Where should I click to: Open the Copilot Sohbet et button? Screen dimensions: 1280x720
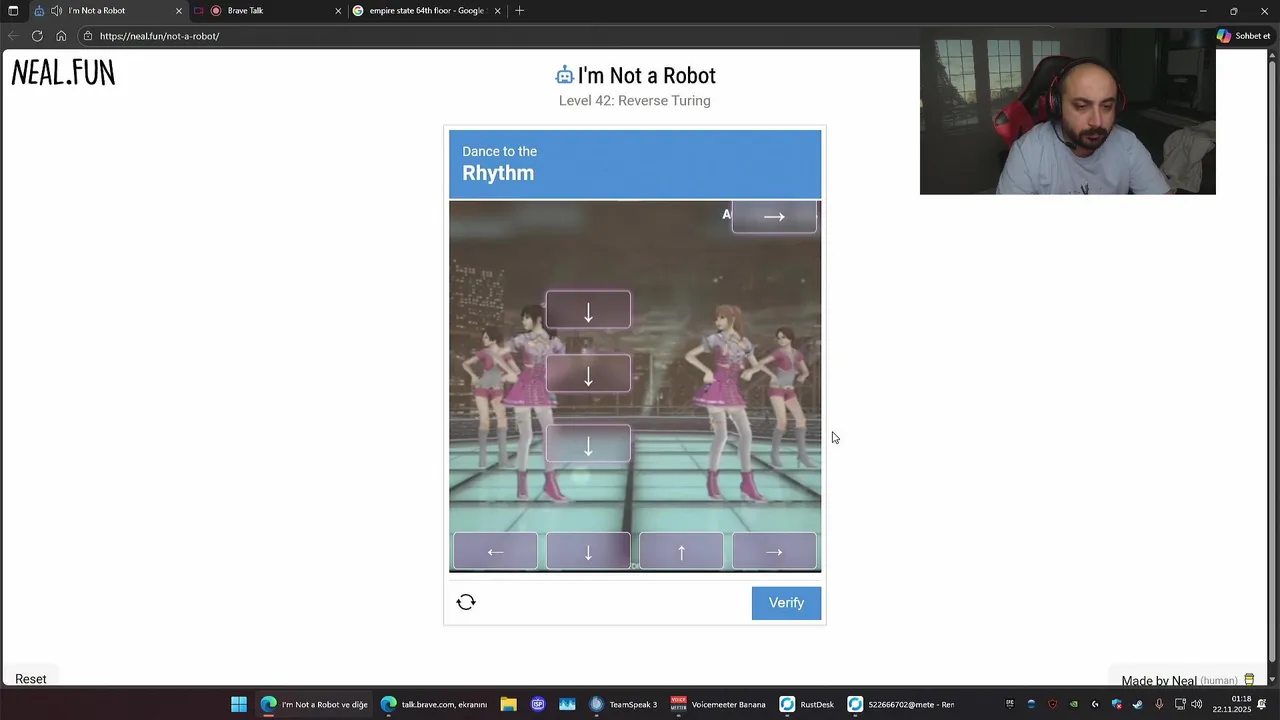[1243, 36]
